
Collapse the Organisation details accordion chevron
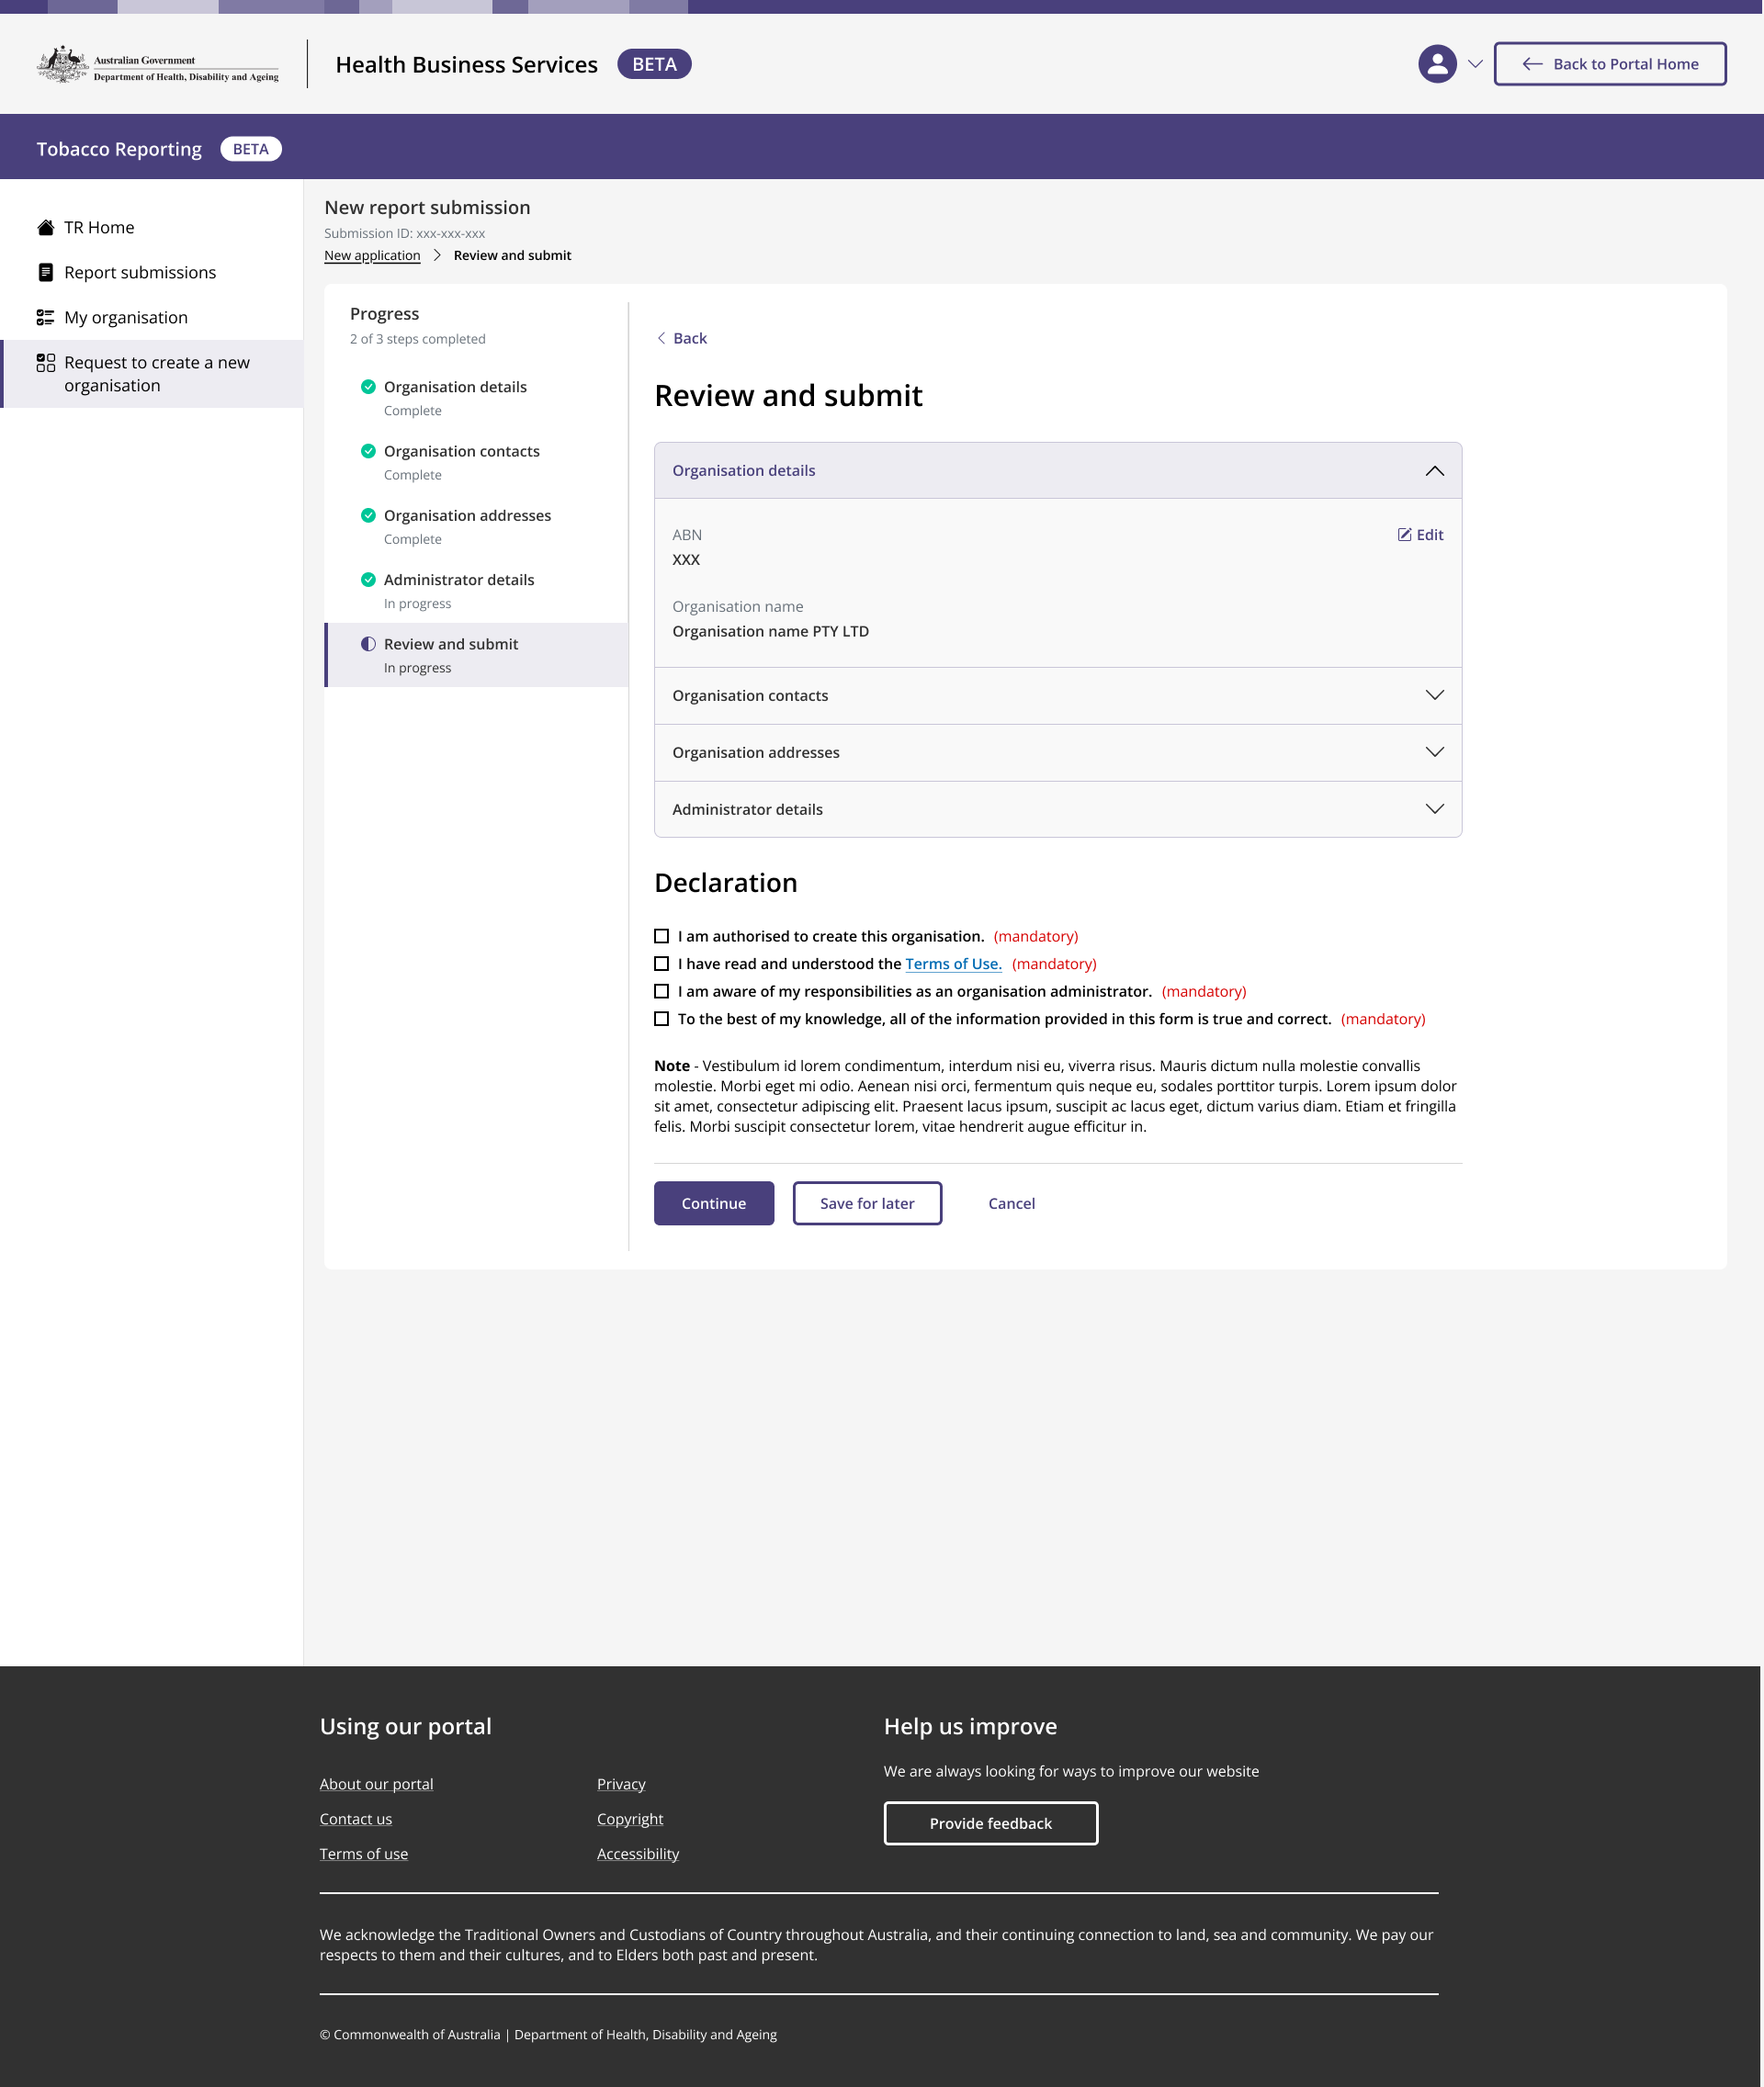(1434, 471)
